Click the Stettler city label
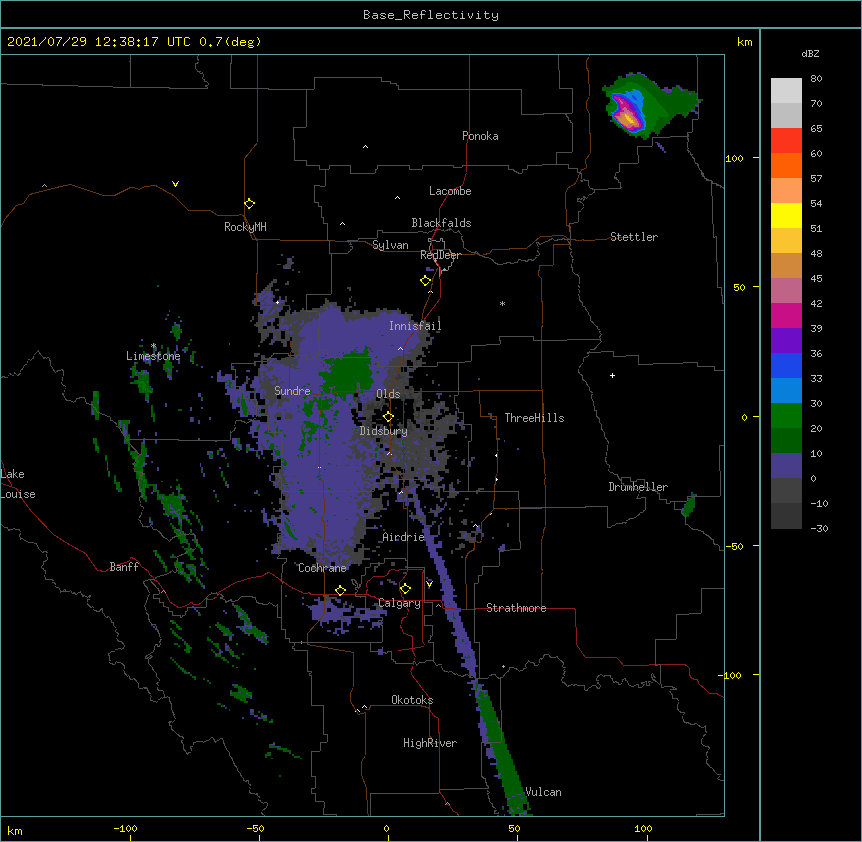Image resolution: width=862 pixels, height=842 pixels. (634, 237)
